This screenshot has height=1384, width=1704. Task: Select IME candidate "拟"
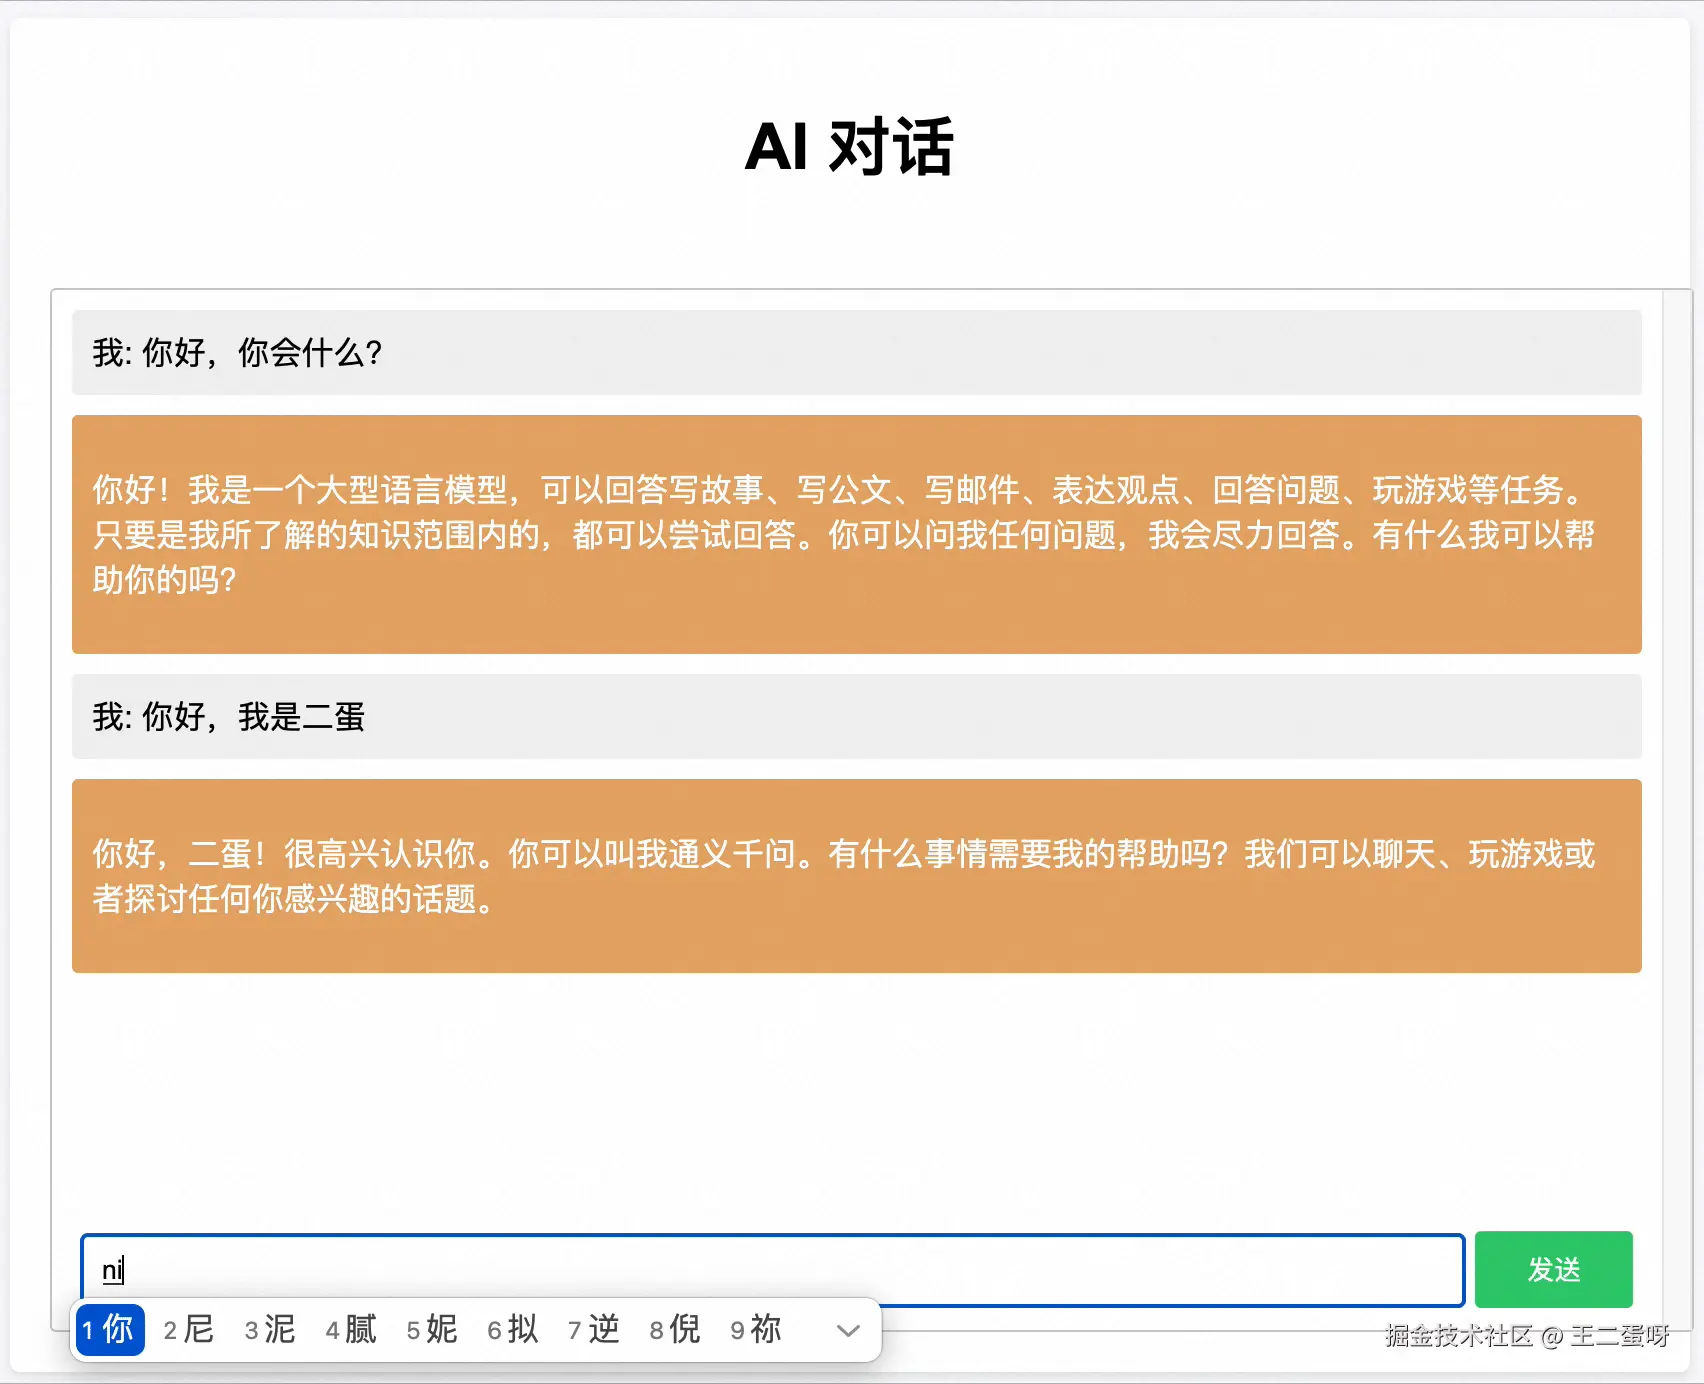[x=513, y=1330]
